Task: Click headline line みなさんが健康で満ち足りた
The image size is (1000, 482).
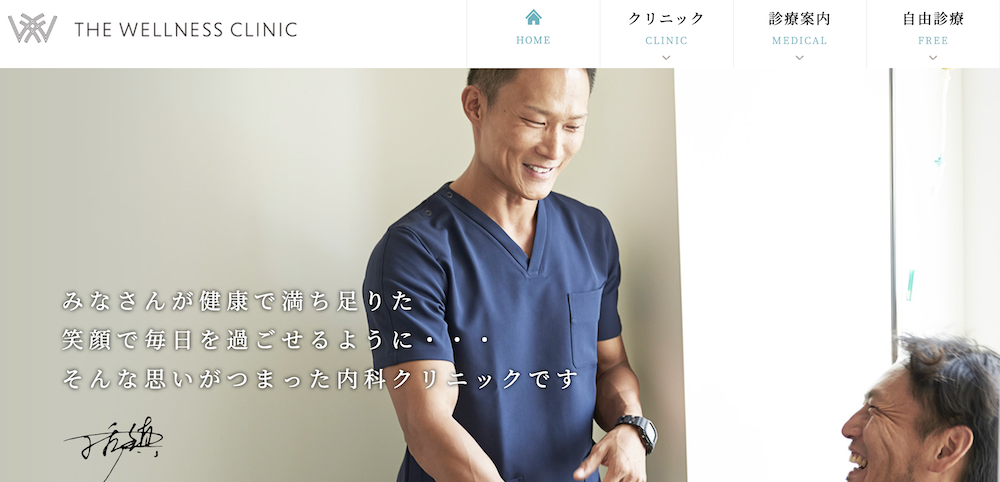Action: (x=238, y=301)
